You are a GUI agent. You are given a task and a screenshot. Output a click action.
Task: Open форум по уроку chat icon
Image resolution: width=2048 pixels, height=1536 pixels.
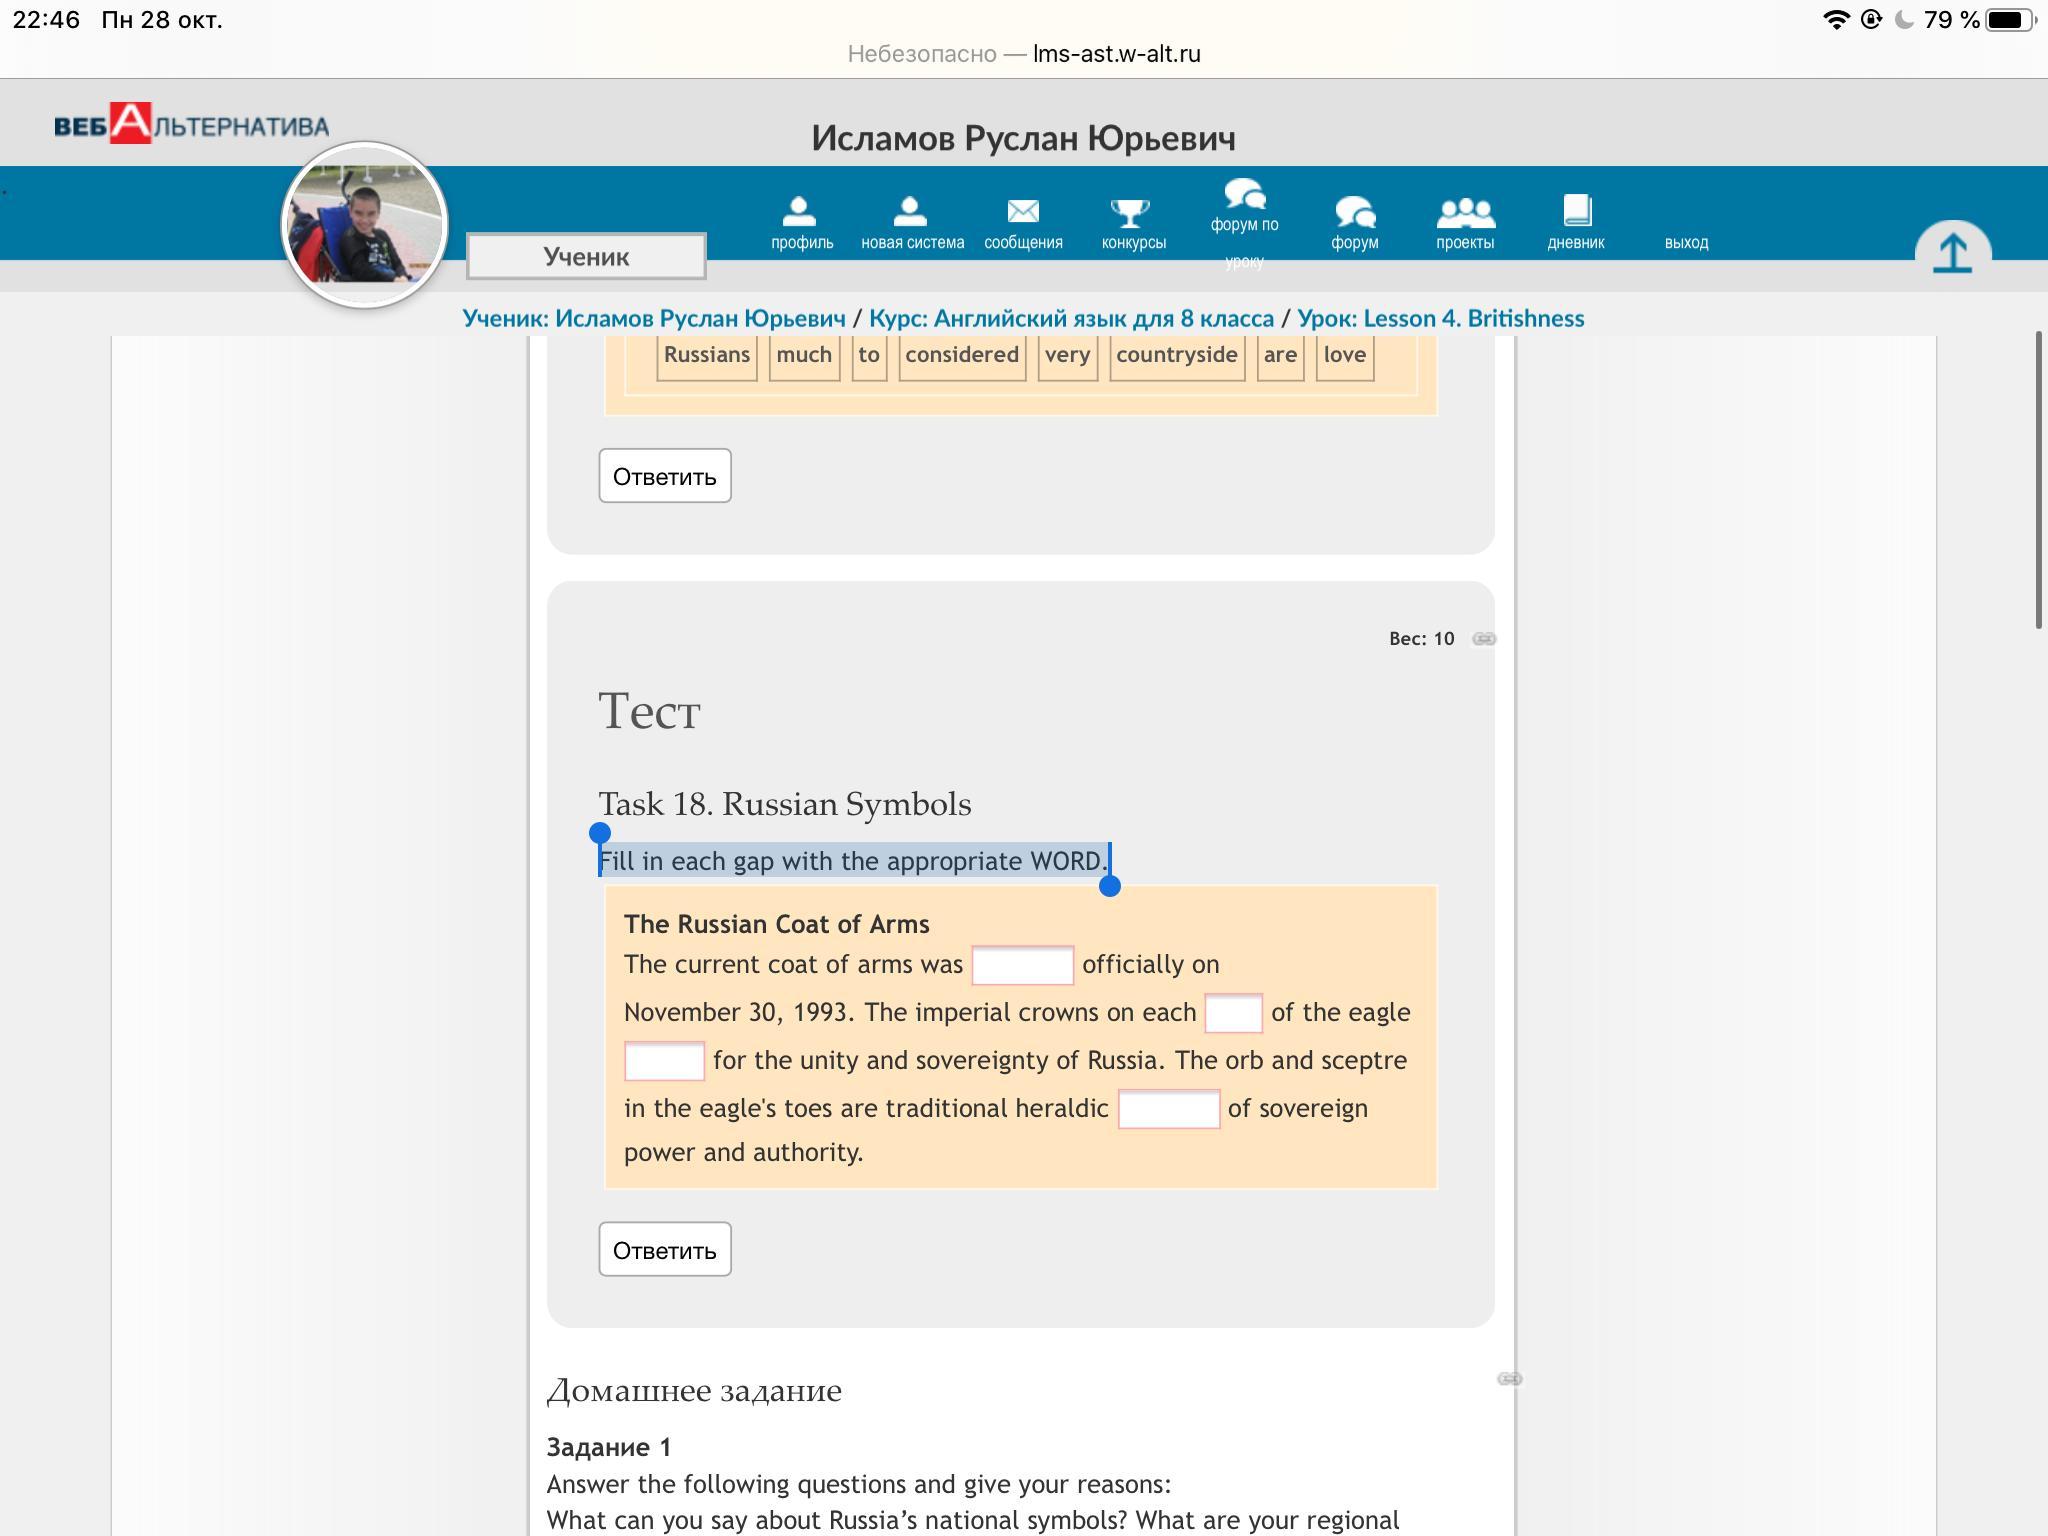pyautogui.click(x=1244, y=222)
